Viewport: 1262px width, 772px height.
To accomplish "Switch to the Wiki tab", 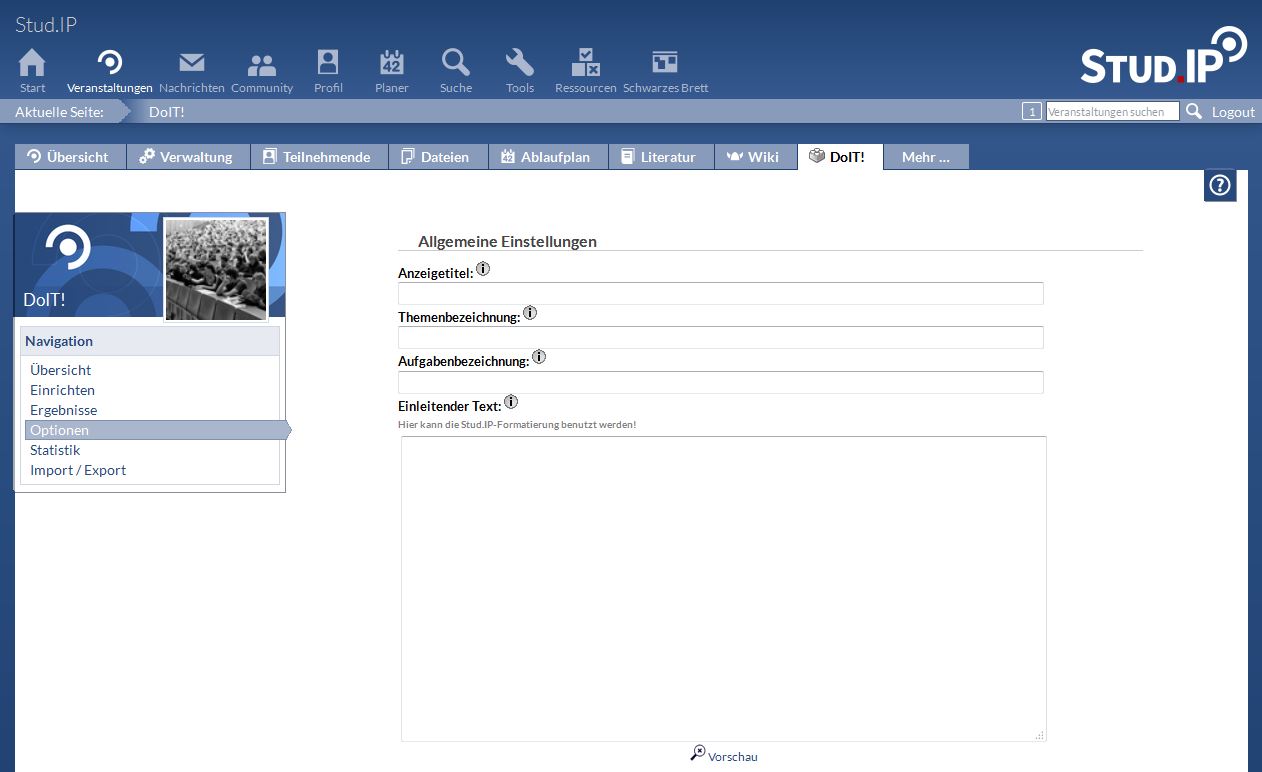I will (x=755, y=157).
